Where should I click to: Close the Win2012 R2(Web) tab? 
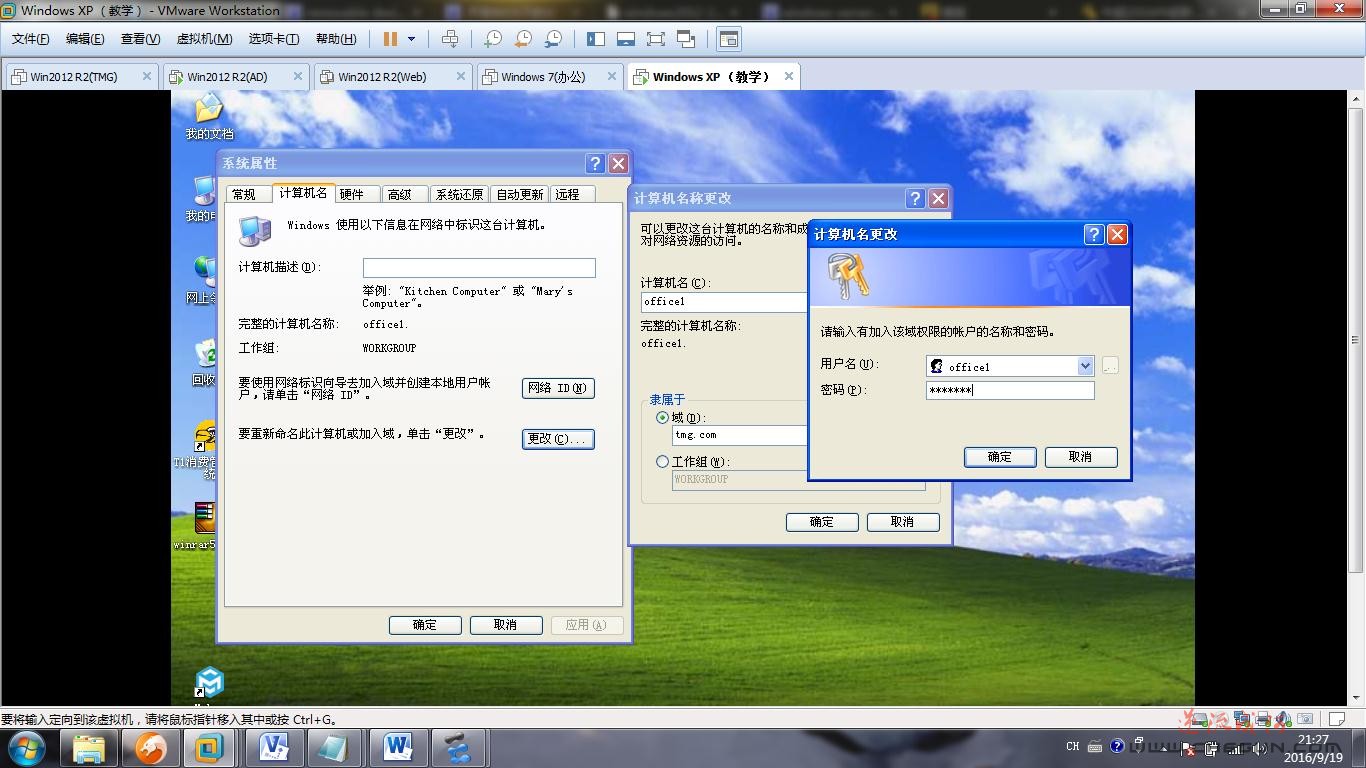pos(461,76)
